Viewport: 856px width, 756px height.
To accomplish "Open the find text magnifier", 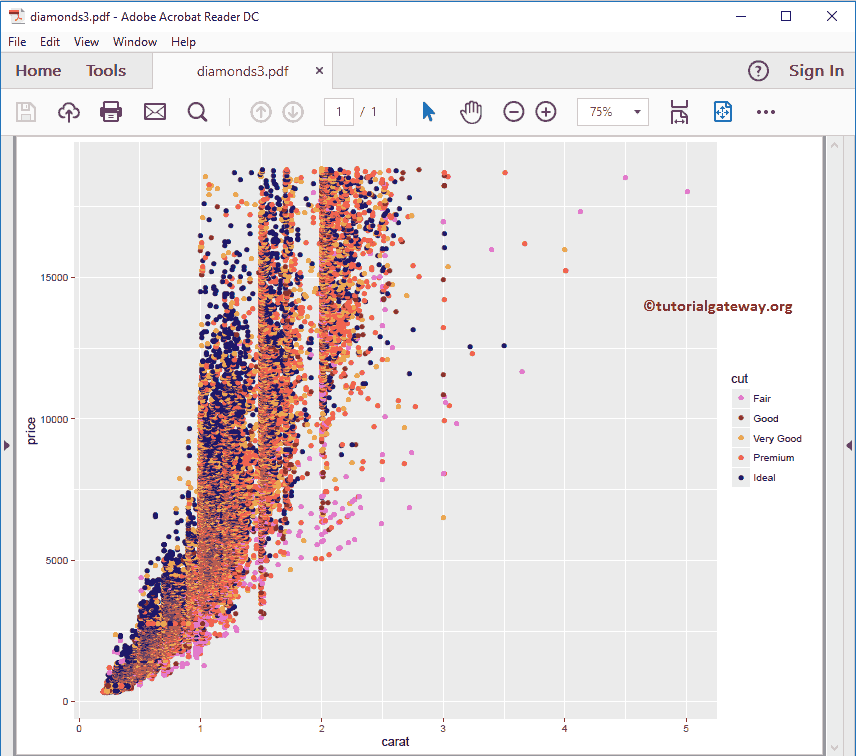I will pos(198,112).
